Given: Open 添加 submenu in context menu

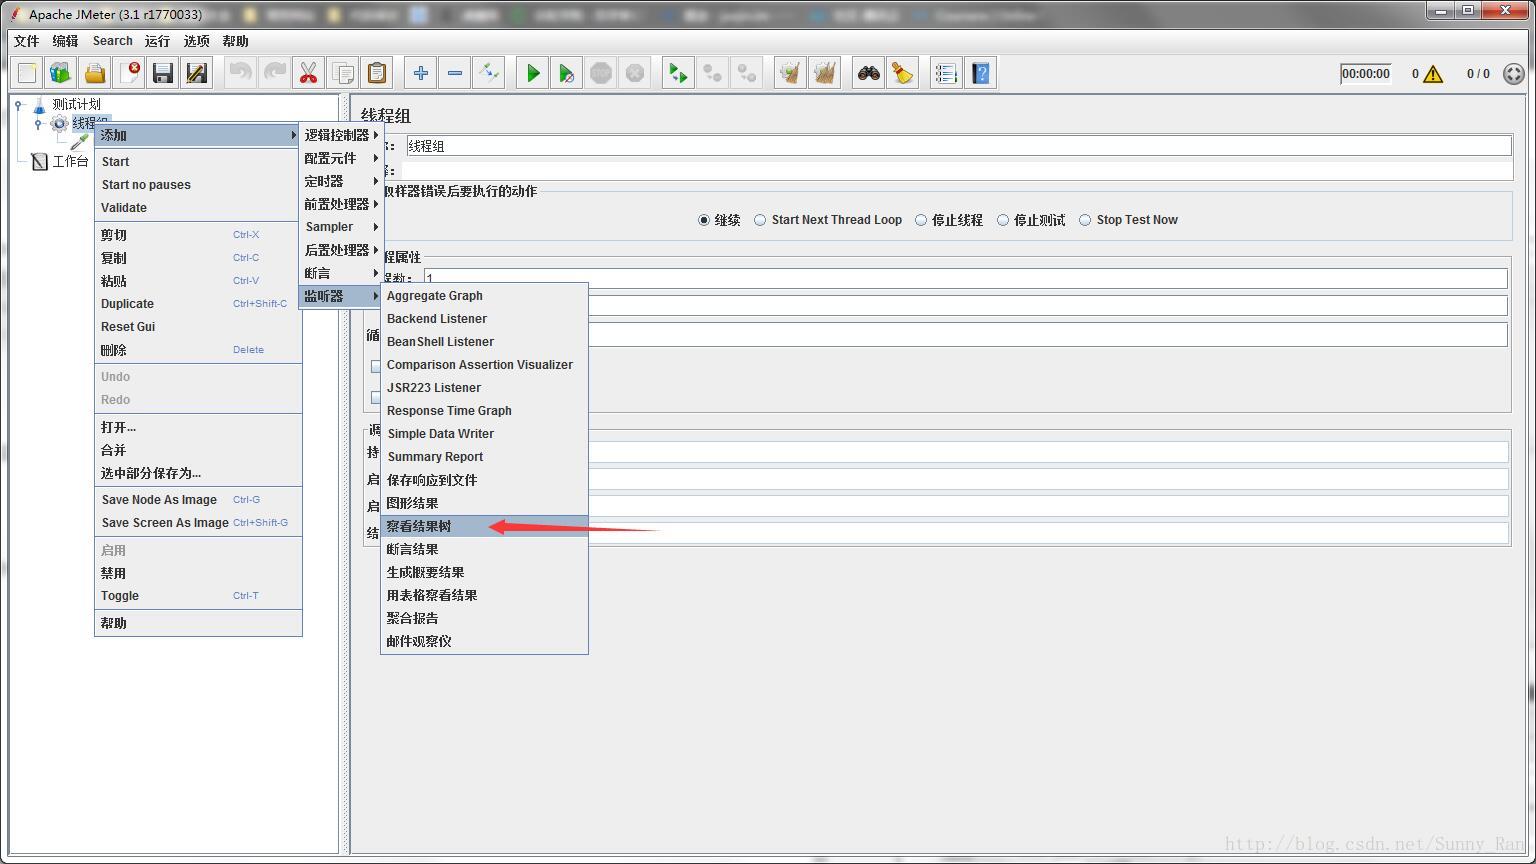Looking at the screenshot, I should [x=198, y=135].
